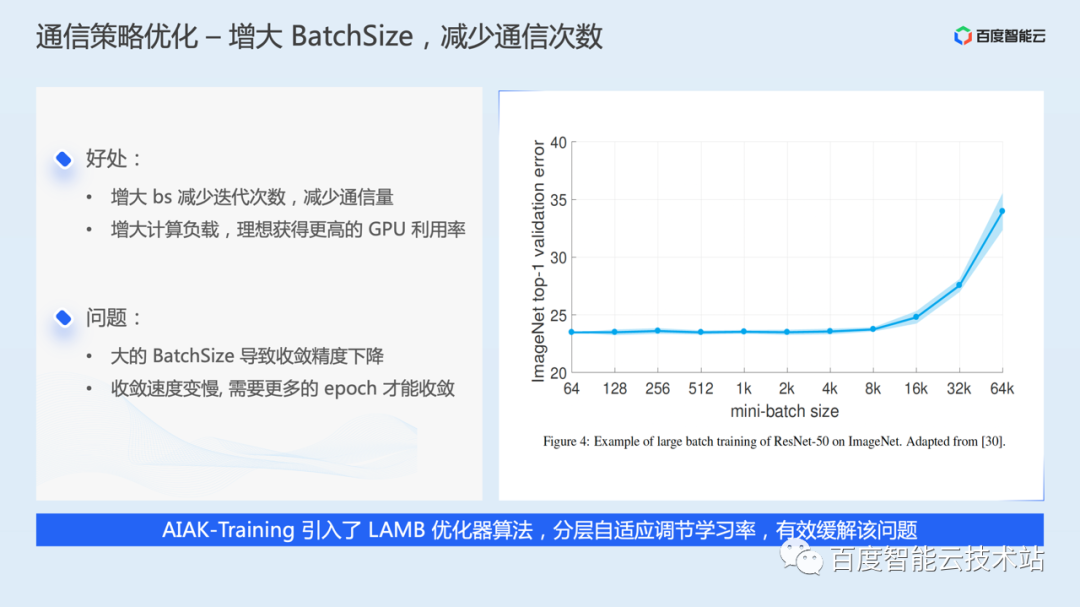Click the line 增大 bs 减少迭代次数，减少通信量
Viewport: 1080px width, 607px height.
252,197
